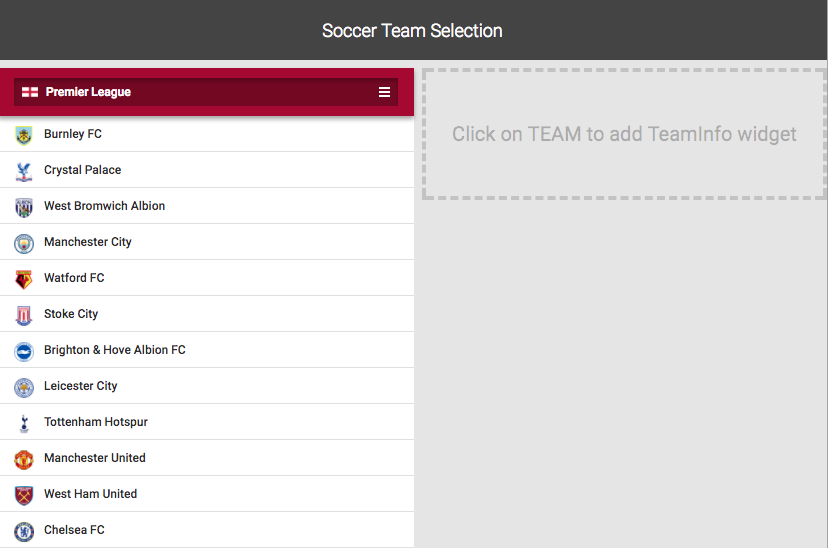The image size is (828, 548).
Task: Click the Burnley FC crest icon
Action: [24, 135]
